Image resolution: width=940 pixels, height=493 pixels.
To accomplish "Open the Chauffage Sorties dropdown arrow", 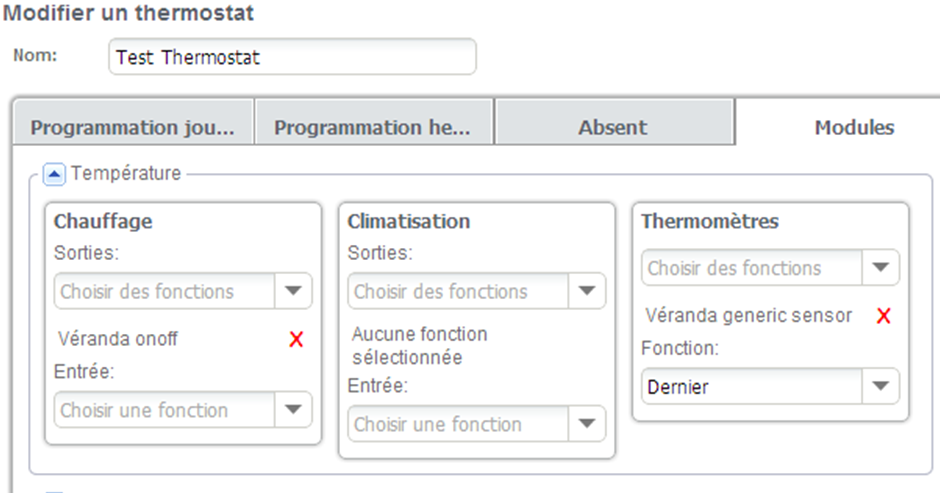I will 293,291.
